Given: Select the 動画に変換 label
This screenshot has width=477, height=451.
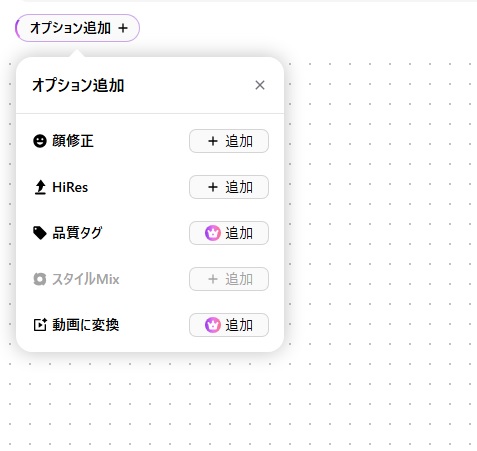Looking at the screenshot, I should [86, 325].
